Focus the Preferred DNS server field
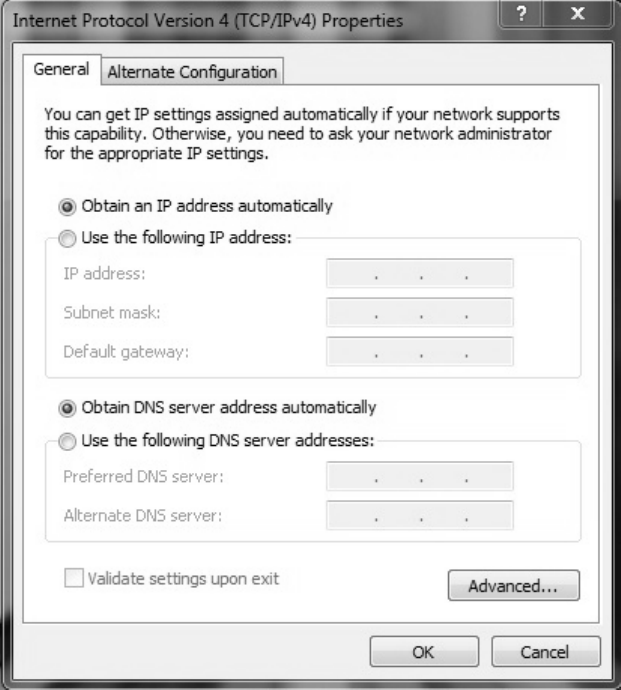 (419, 477)
